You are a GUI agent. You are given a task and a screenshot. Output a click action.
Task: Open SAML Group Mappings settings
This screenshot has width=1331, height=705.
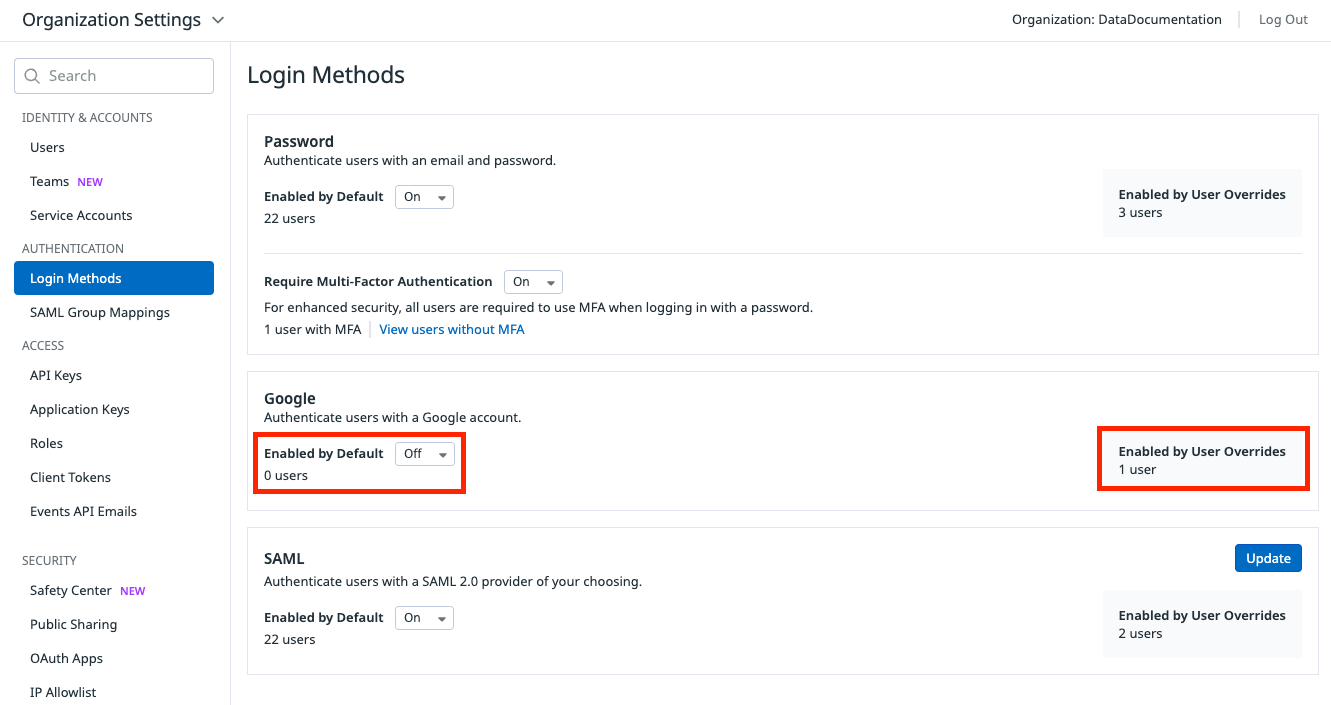tap(100, 312)
